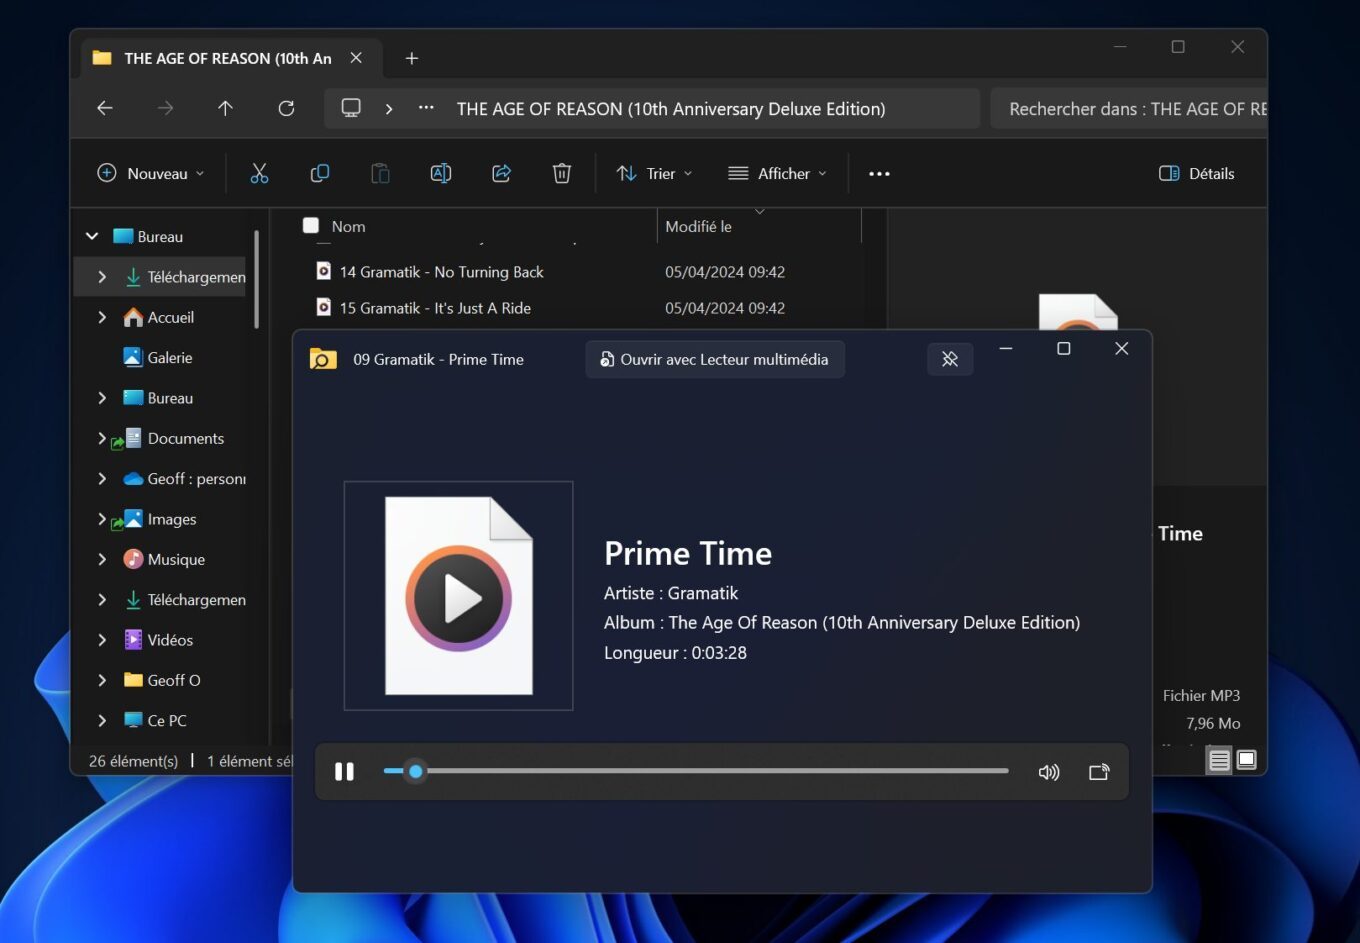Mute the volume in the preview player
This screenshot has width=1360, height=943.
click(x=1049, y=772)
